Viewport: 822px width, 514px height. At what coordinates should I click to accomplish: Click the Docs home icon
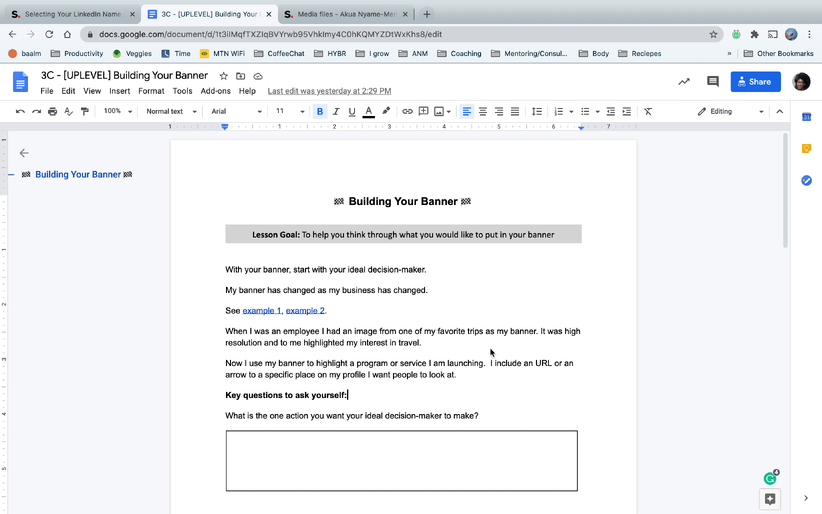pyautogui.click(x=20, y=82)
